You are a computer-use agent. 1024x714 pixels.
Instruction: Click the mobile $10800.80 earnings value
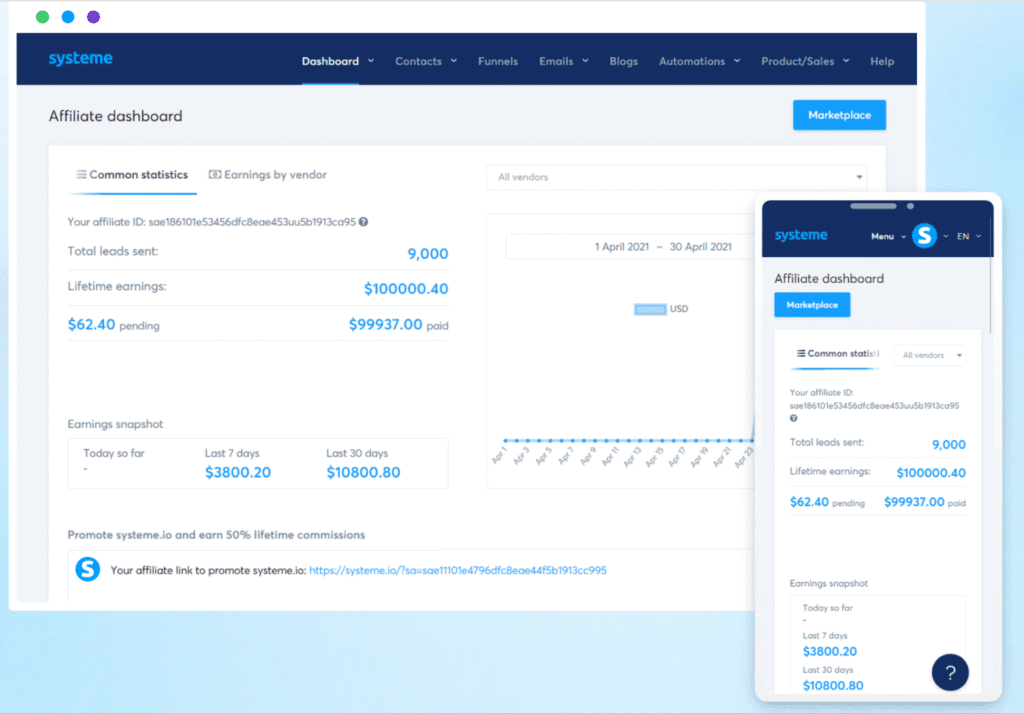833,685
